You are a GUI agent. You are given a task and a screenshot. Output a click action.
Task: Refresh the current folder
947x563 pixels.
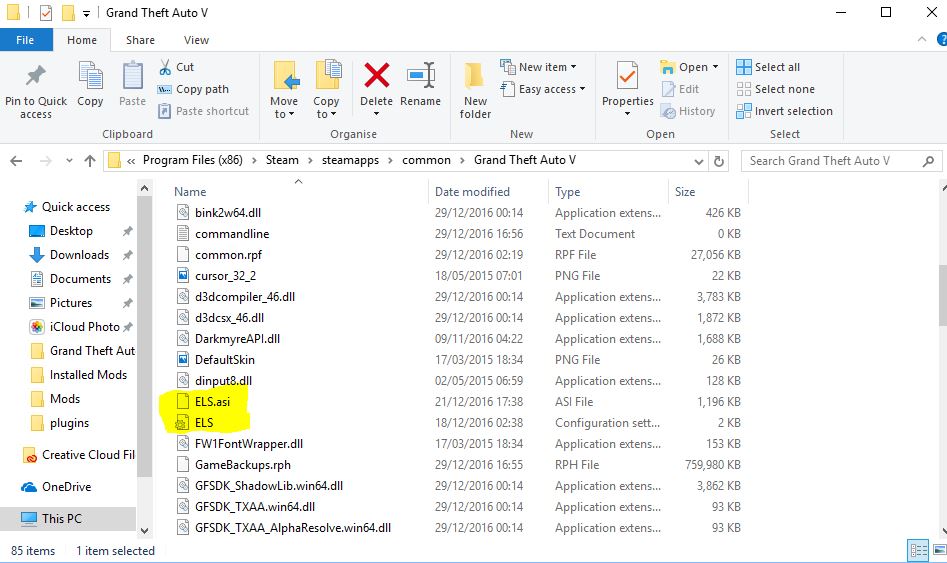point(719,161)
